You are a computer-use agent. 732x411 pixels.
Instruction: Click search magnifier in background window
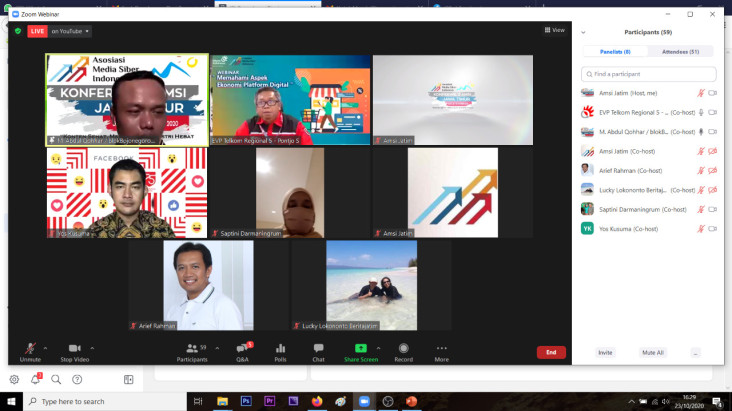point(56,379)
